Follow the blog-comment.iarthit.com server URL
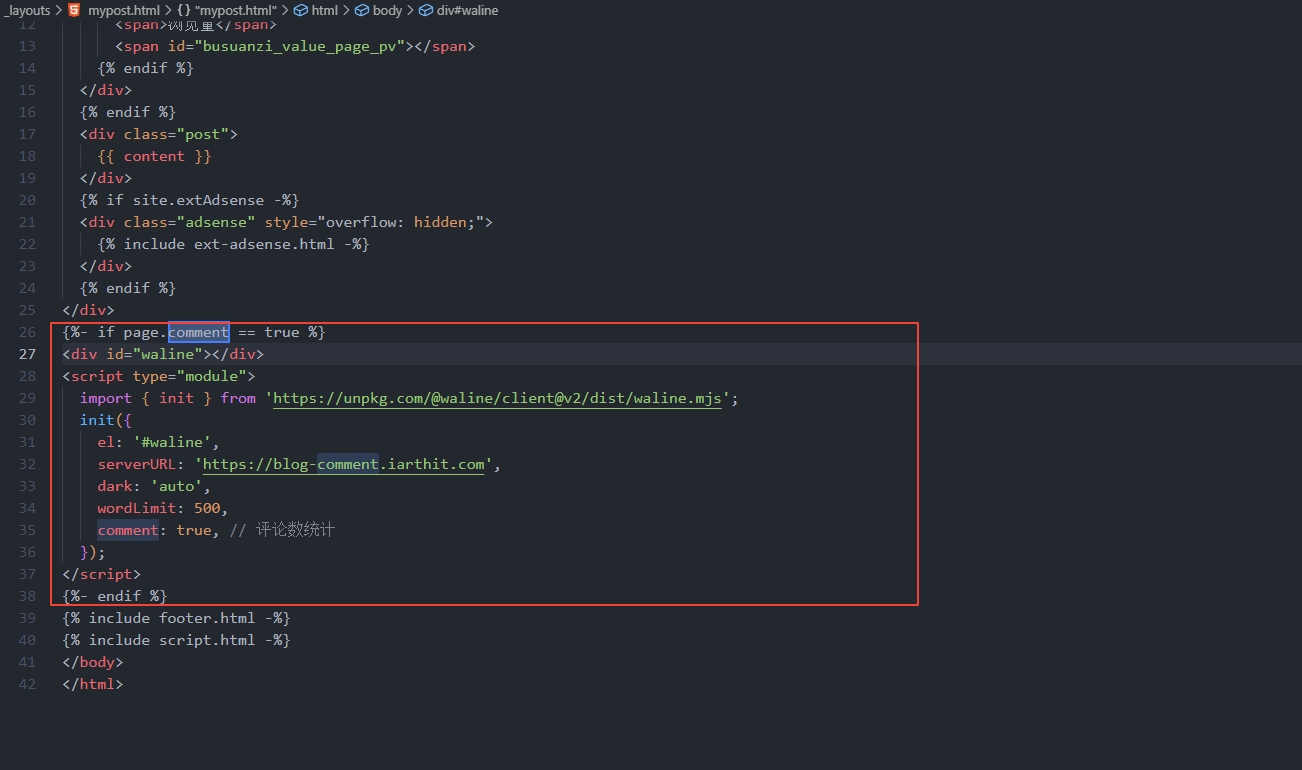This screenshot has width=1302, height=770. [343, 464]
